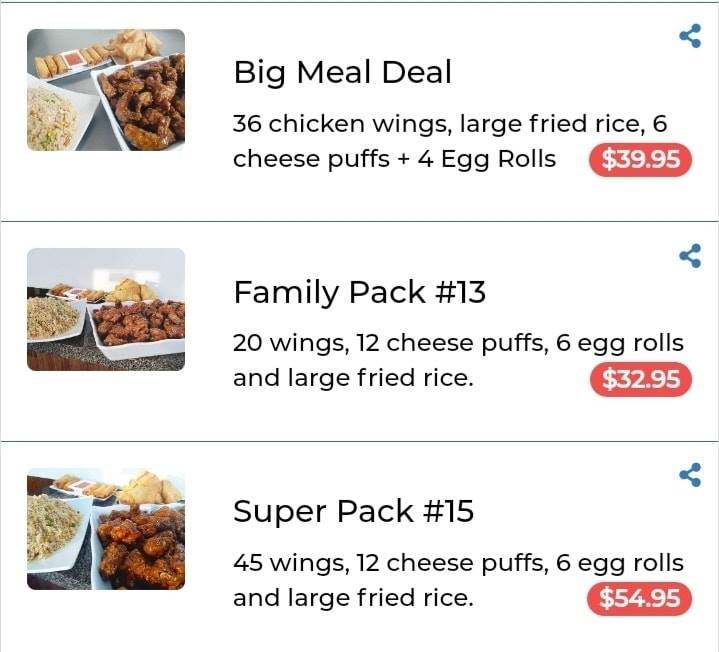
Task: Share the Big Meal Deal item
Action: coord(690,37)
